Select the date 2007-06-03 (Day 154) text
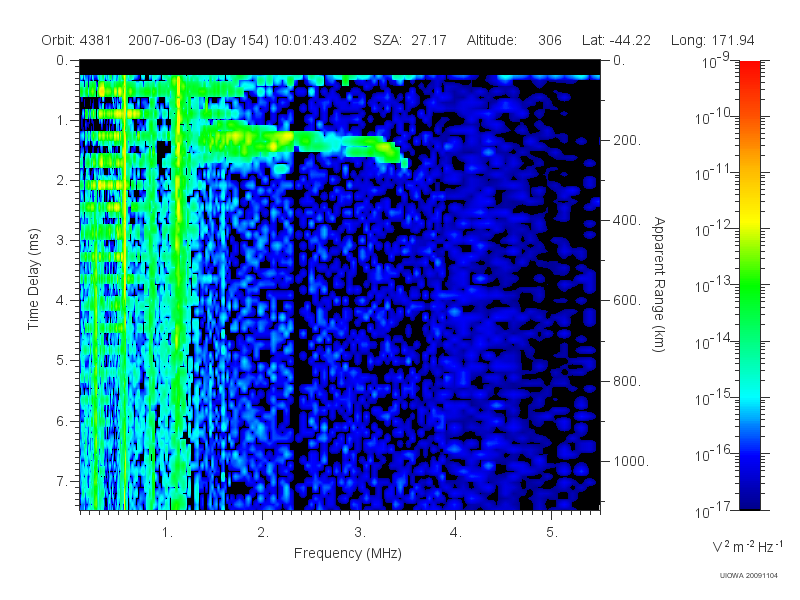The width and height of the screenshot is (800, 600). (198, 40)
